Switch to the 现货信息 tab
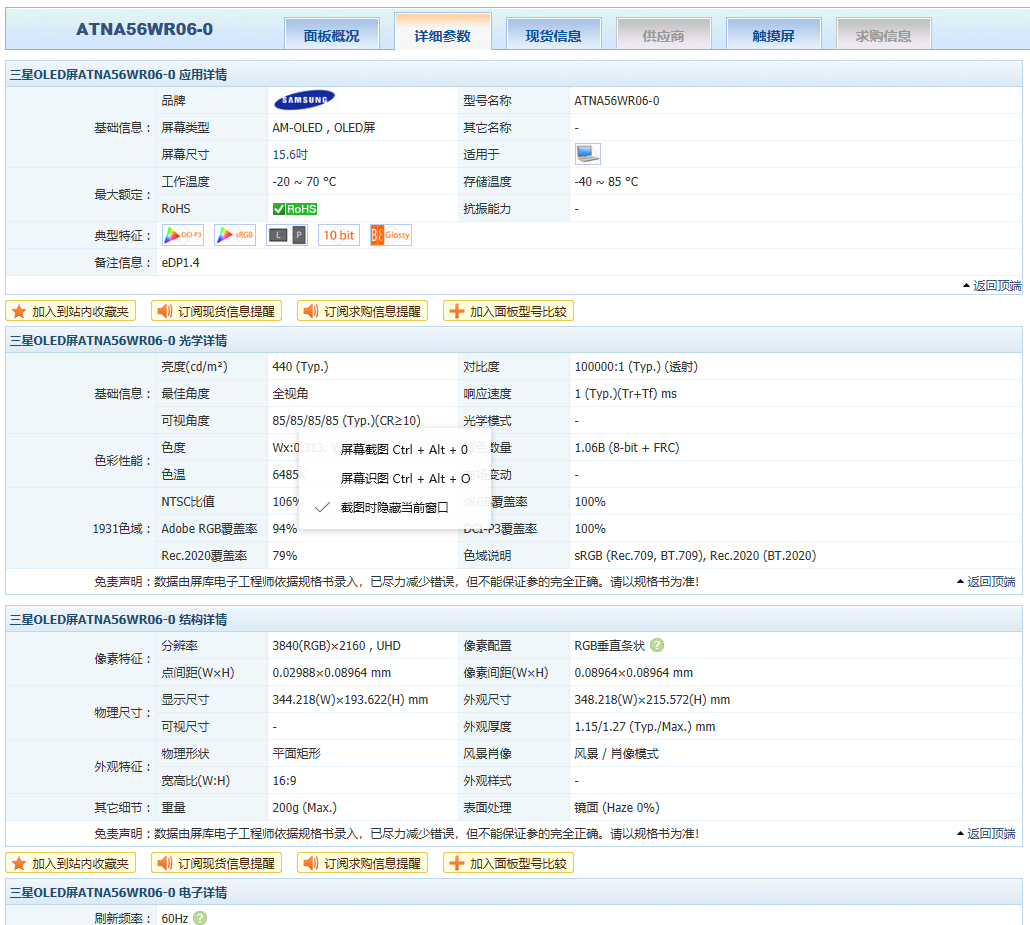 pos(554,34)
